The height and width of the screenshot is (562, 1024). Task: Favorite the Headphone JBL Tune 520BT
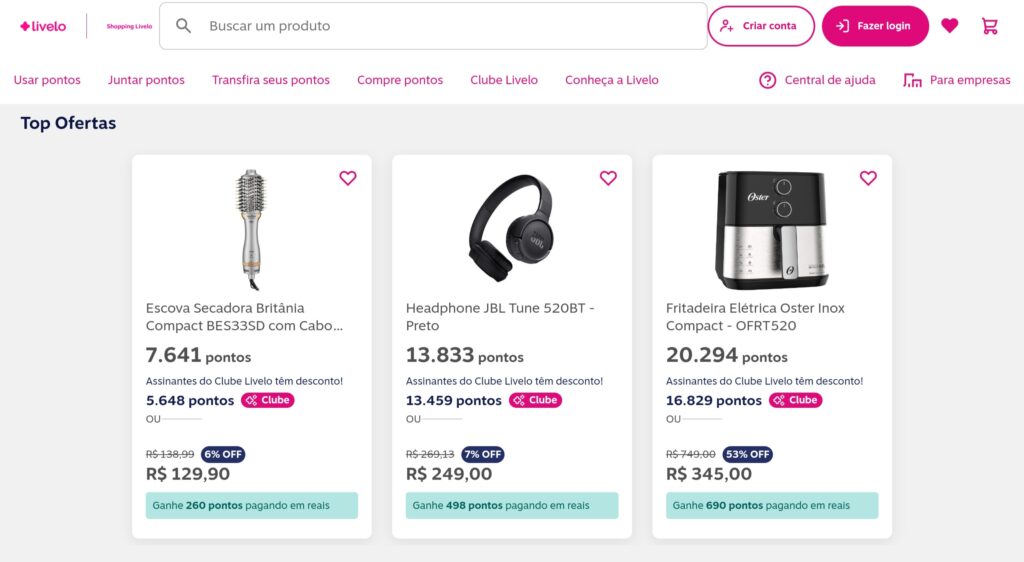(x=608, y=178)
